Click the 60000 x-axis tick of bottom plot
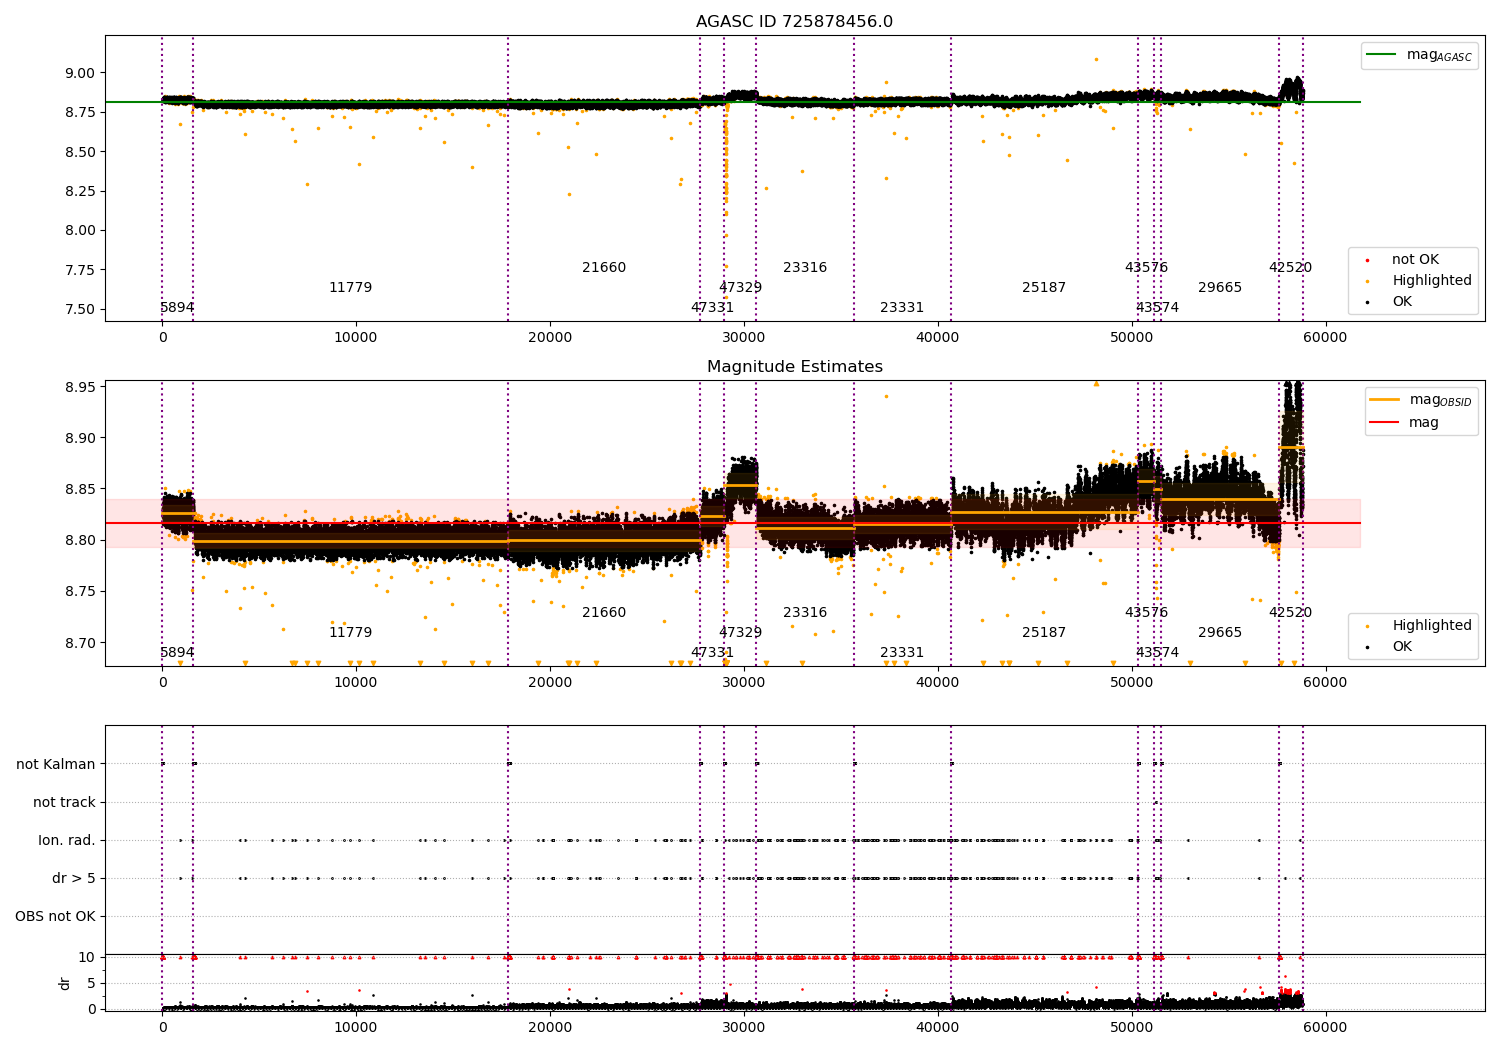The image size is (1500, 1050). click(1326, 1027)
